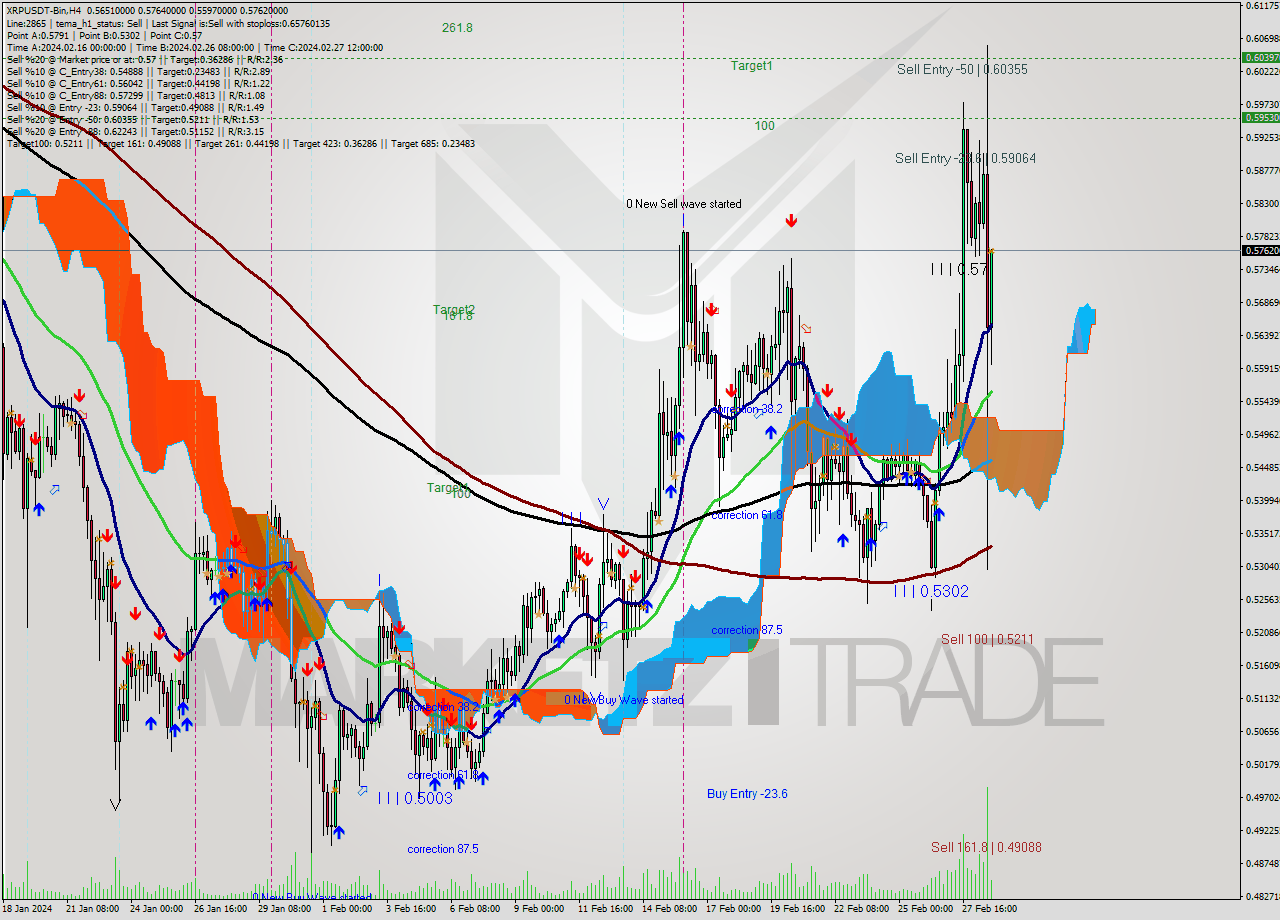Click the '19 Feb 16:00' time axis label
Viewport: 1280px width, 920px height.
click(x=797, y=909)
